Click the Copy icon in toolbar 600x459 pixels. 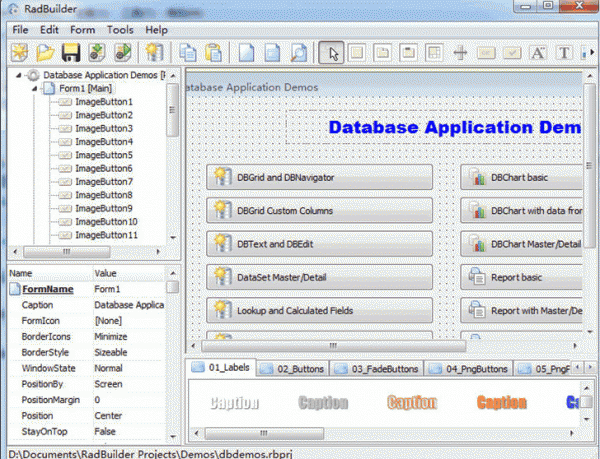[188, 52]
